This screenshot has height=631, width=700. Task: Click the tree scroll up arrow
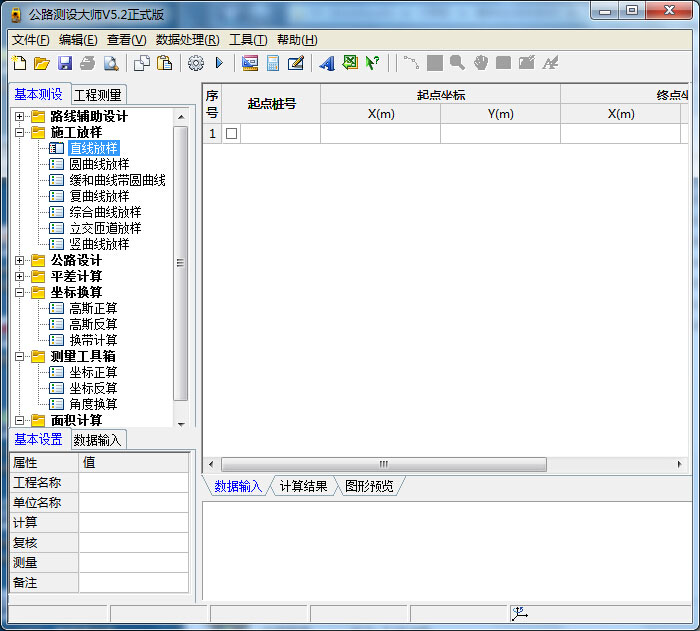point(181,117)
